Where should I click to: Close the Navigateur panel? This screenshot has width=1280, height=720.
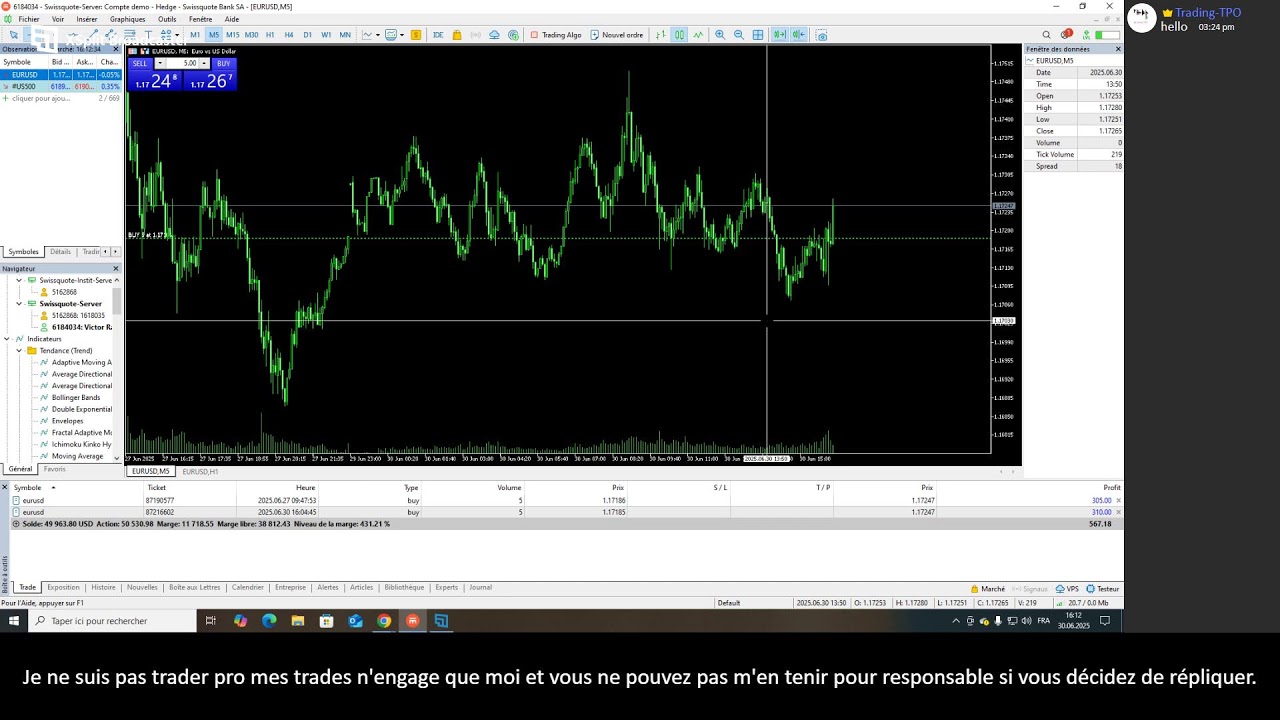115,269
